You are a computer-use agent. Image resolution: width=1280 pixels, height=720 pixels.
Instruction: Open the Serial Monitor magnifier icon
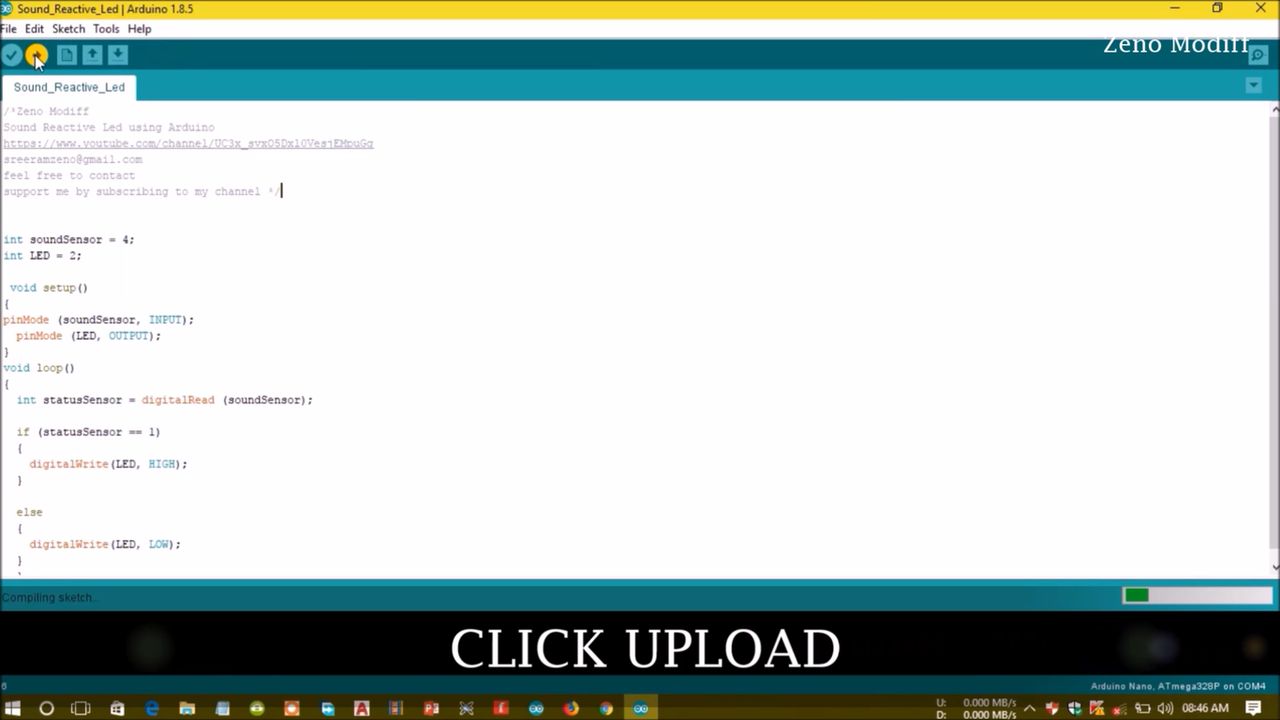pos(1258,55)
